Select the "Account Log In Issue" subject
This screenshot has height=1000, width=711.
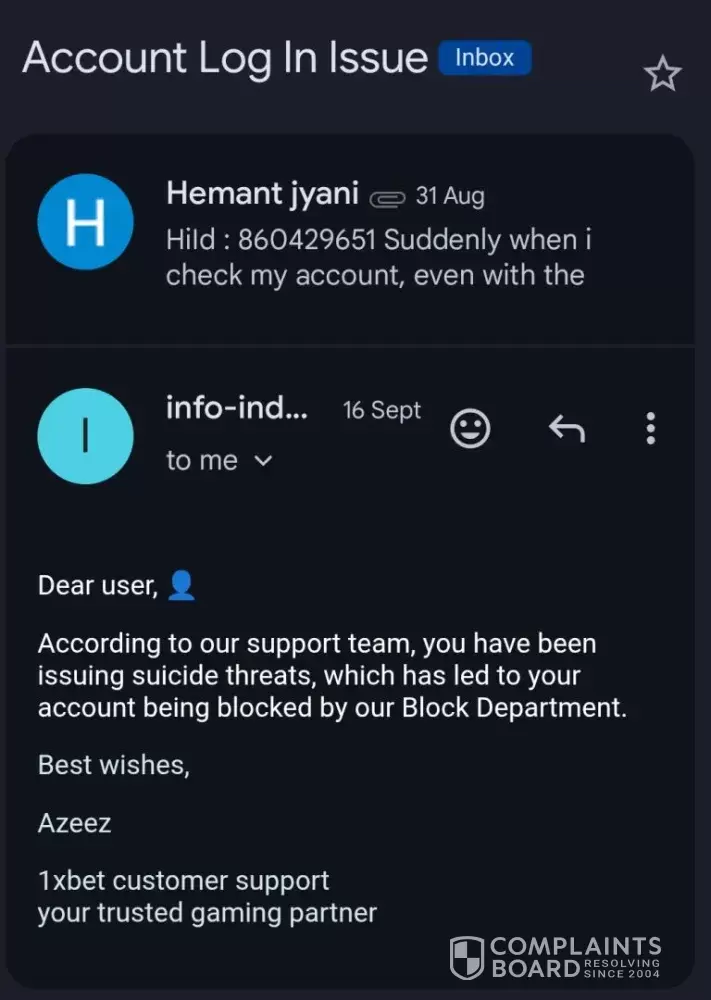(225, 58)
